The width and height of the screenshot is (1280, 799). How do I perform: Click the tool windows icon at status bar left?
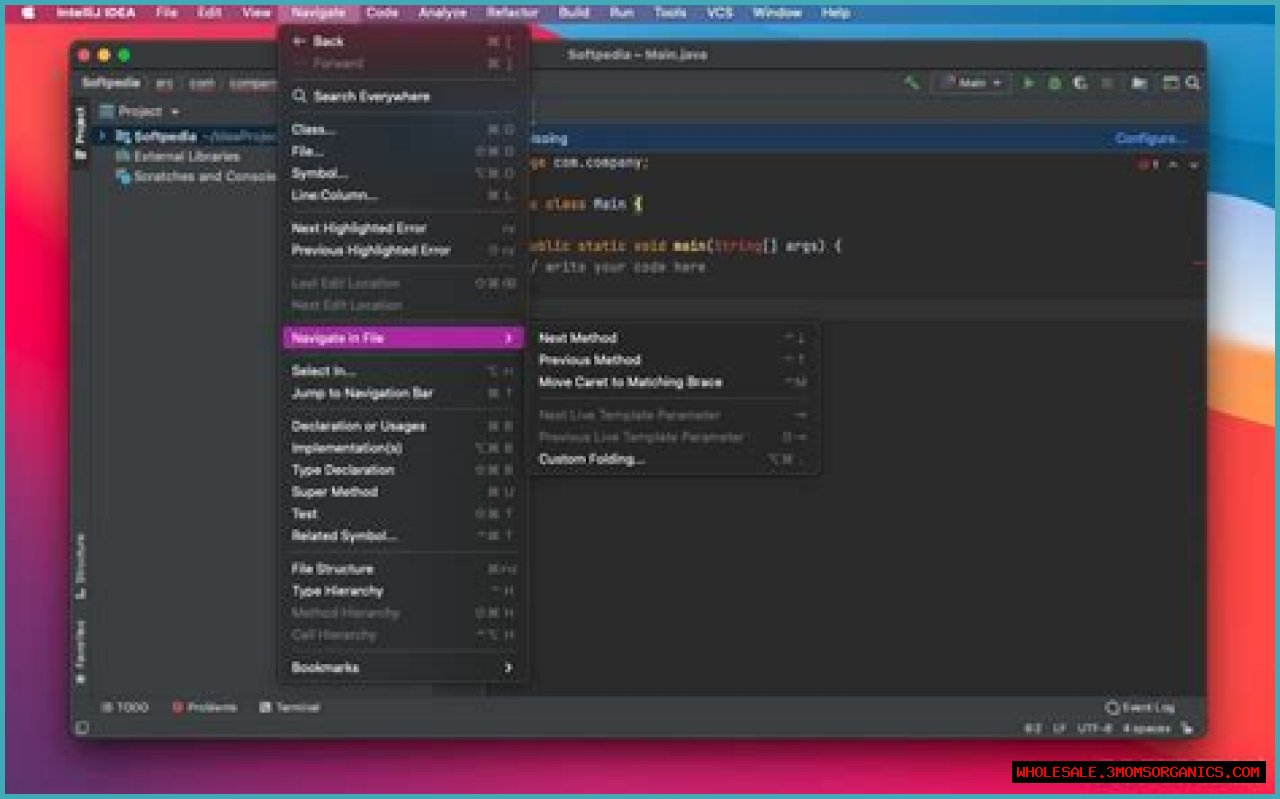pos(82,728)
